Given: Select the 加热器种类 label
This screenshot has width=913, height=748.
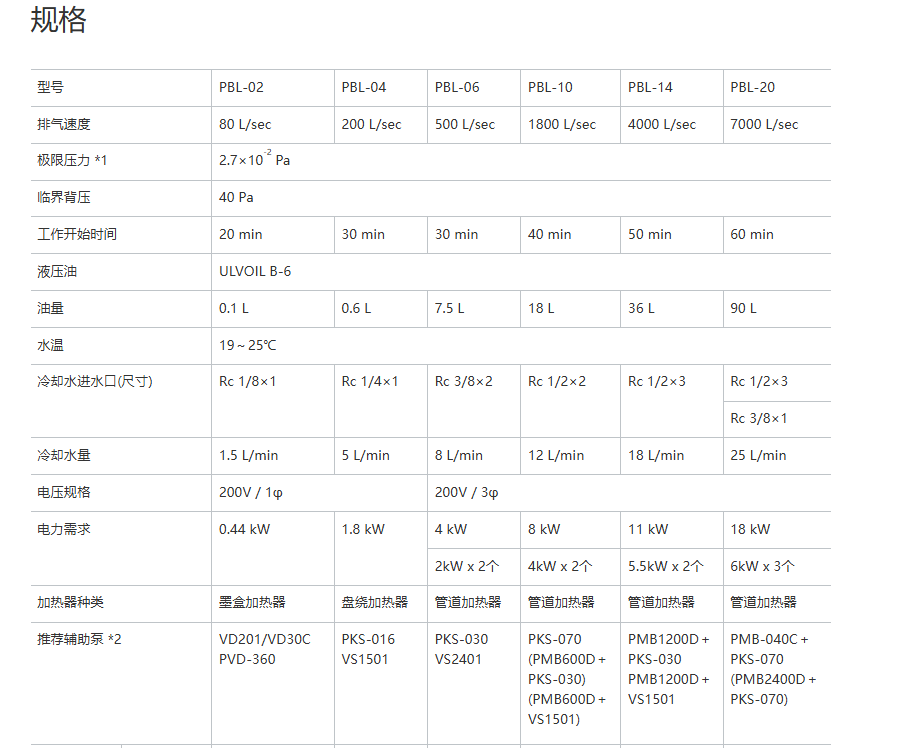Looking at the screenshot, I should pyautogui.click(x=70, y=602).
